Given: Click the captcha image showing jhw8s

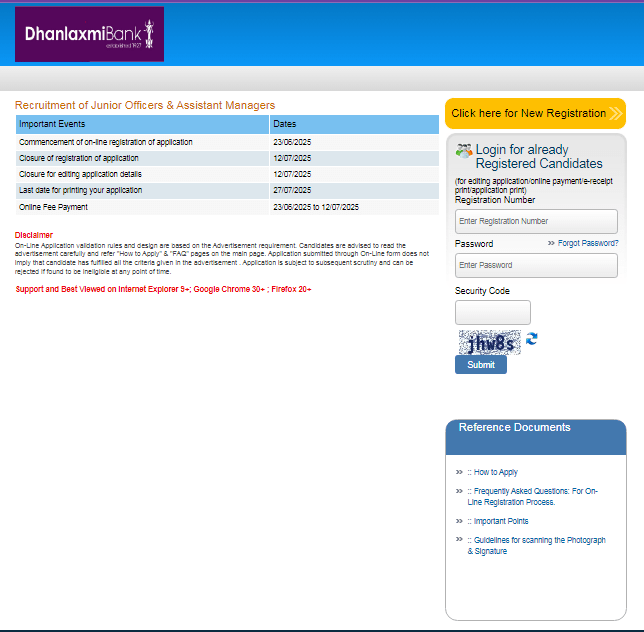Looking at the screenshot, I should (x=489, y=342).
